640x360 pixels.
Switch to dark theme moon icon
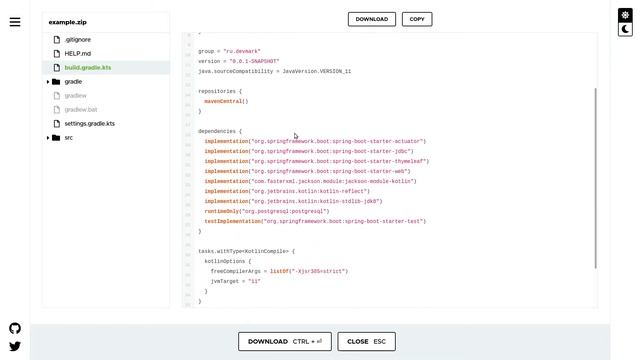pos(625,29)
